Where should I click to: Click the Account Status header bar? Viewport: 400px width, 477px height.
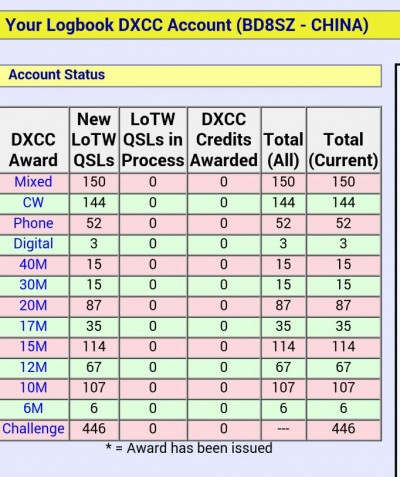[x=190, y=75]
